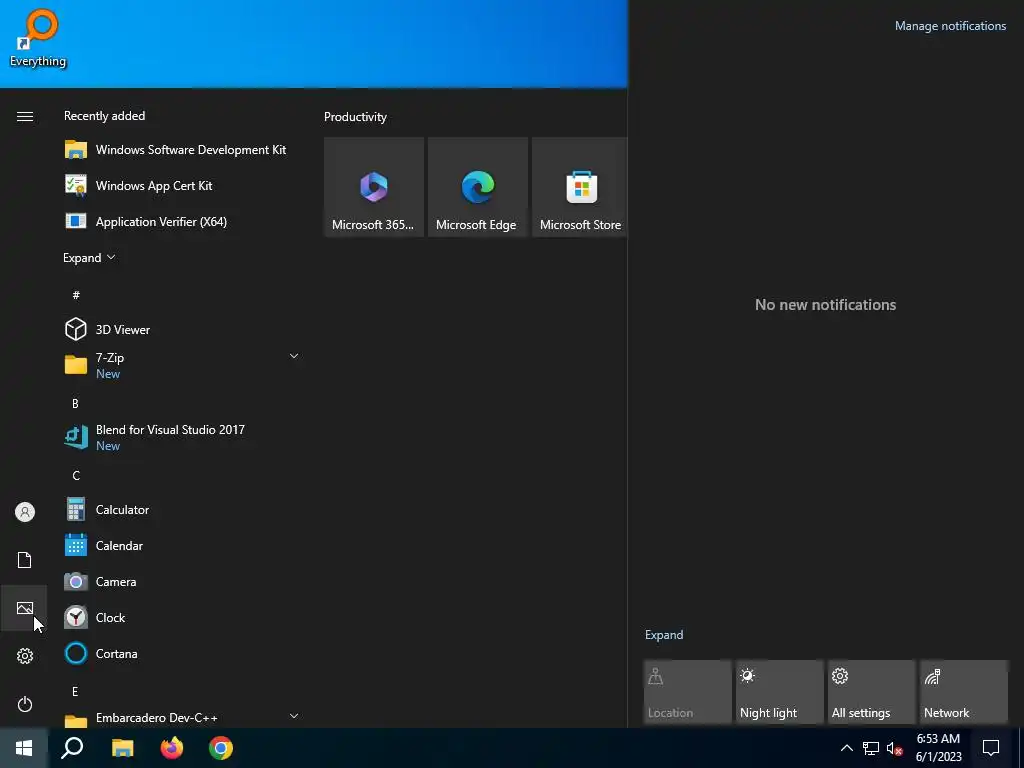Open taskbar Search
Viewport: 1024px width, 768px height.
click(x=72, y=748)
